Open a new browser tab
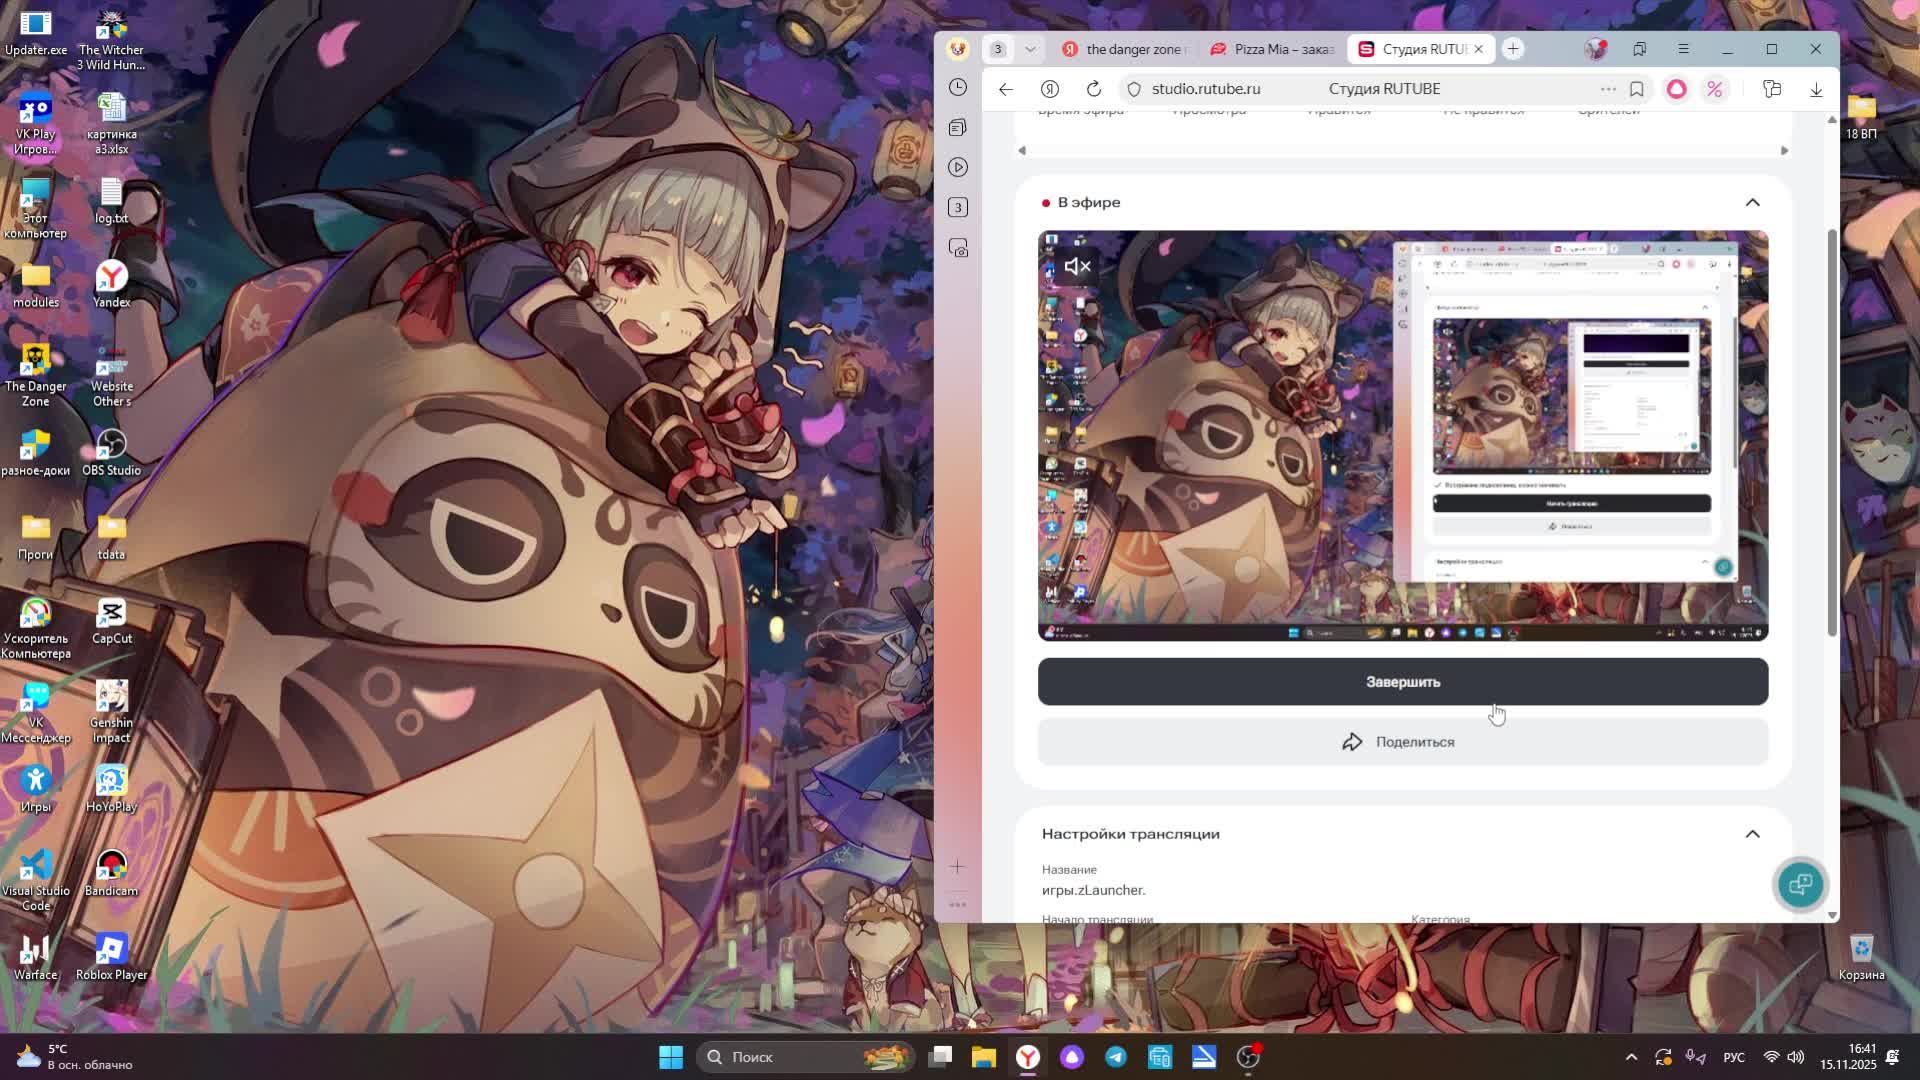 (x=1513, y=49)
